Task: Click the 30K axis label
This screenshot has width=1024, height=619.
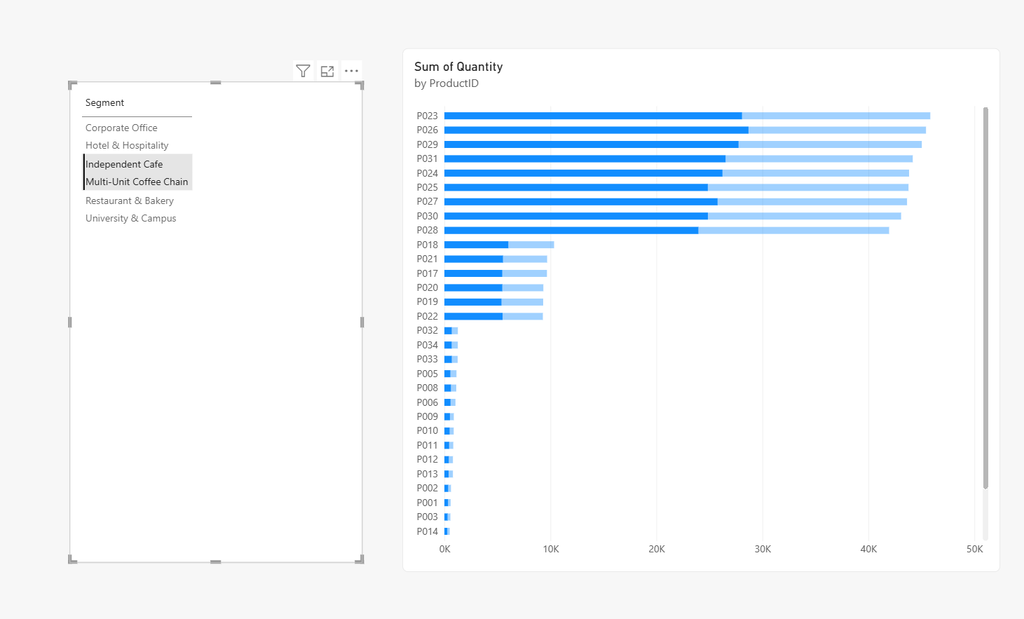Action: [x=763, y=549]
